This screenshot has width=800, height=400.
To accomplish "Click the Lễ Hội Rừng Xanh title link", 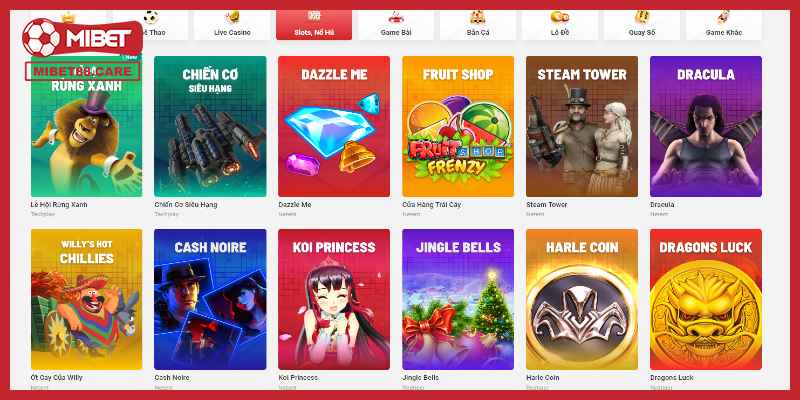I will [x=59, y=205].
